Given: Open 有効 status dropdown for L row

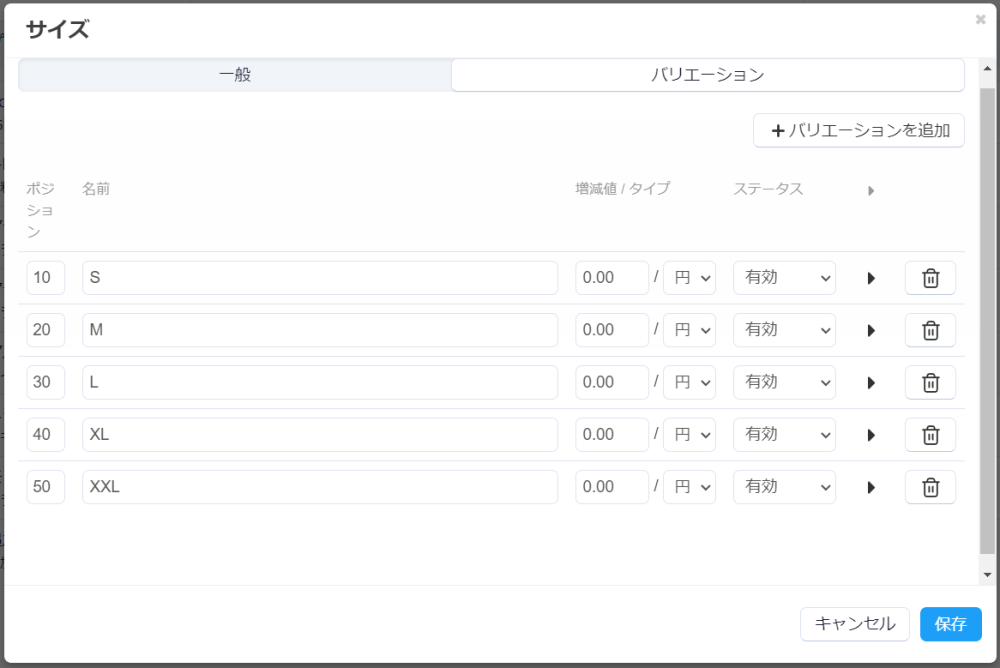Looking at the screenshot, I should 784,383.
